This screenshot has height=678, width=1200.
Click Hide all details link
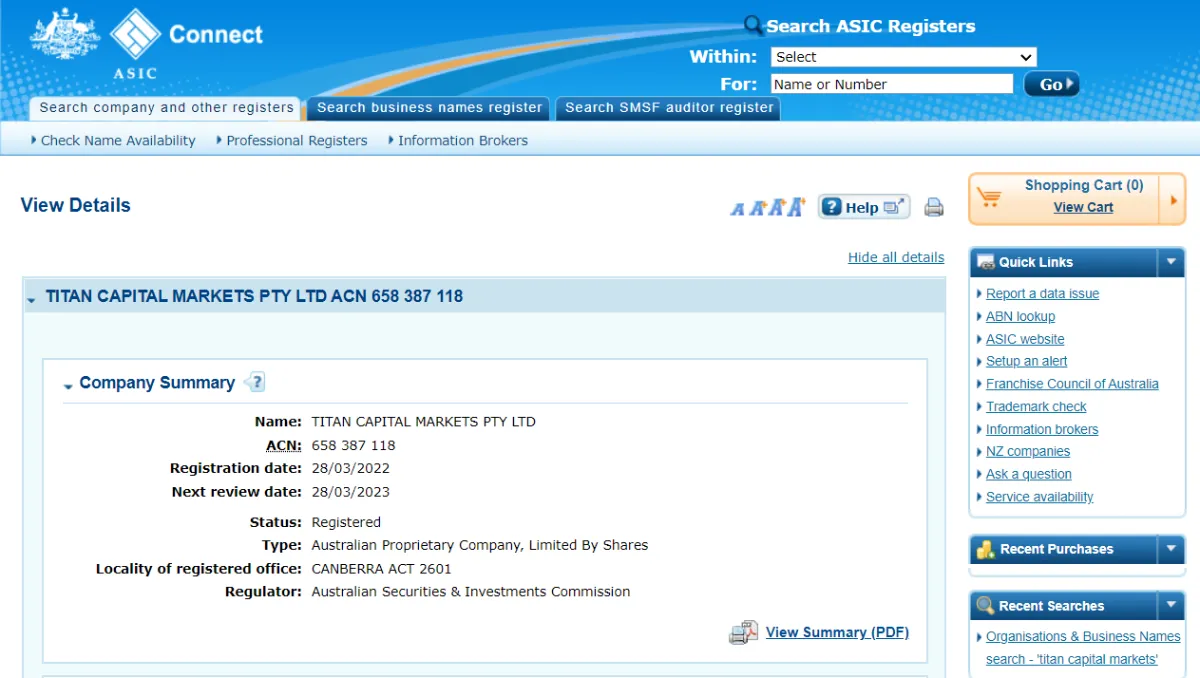pos(896,257)
